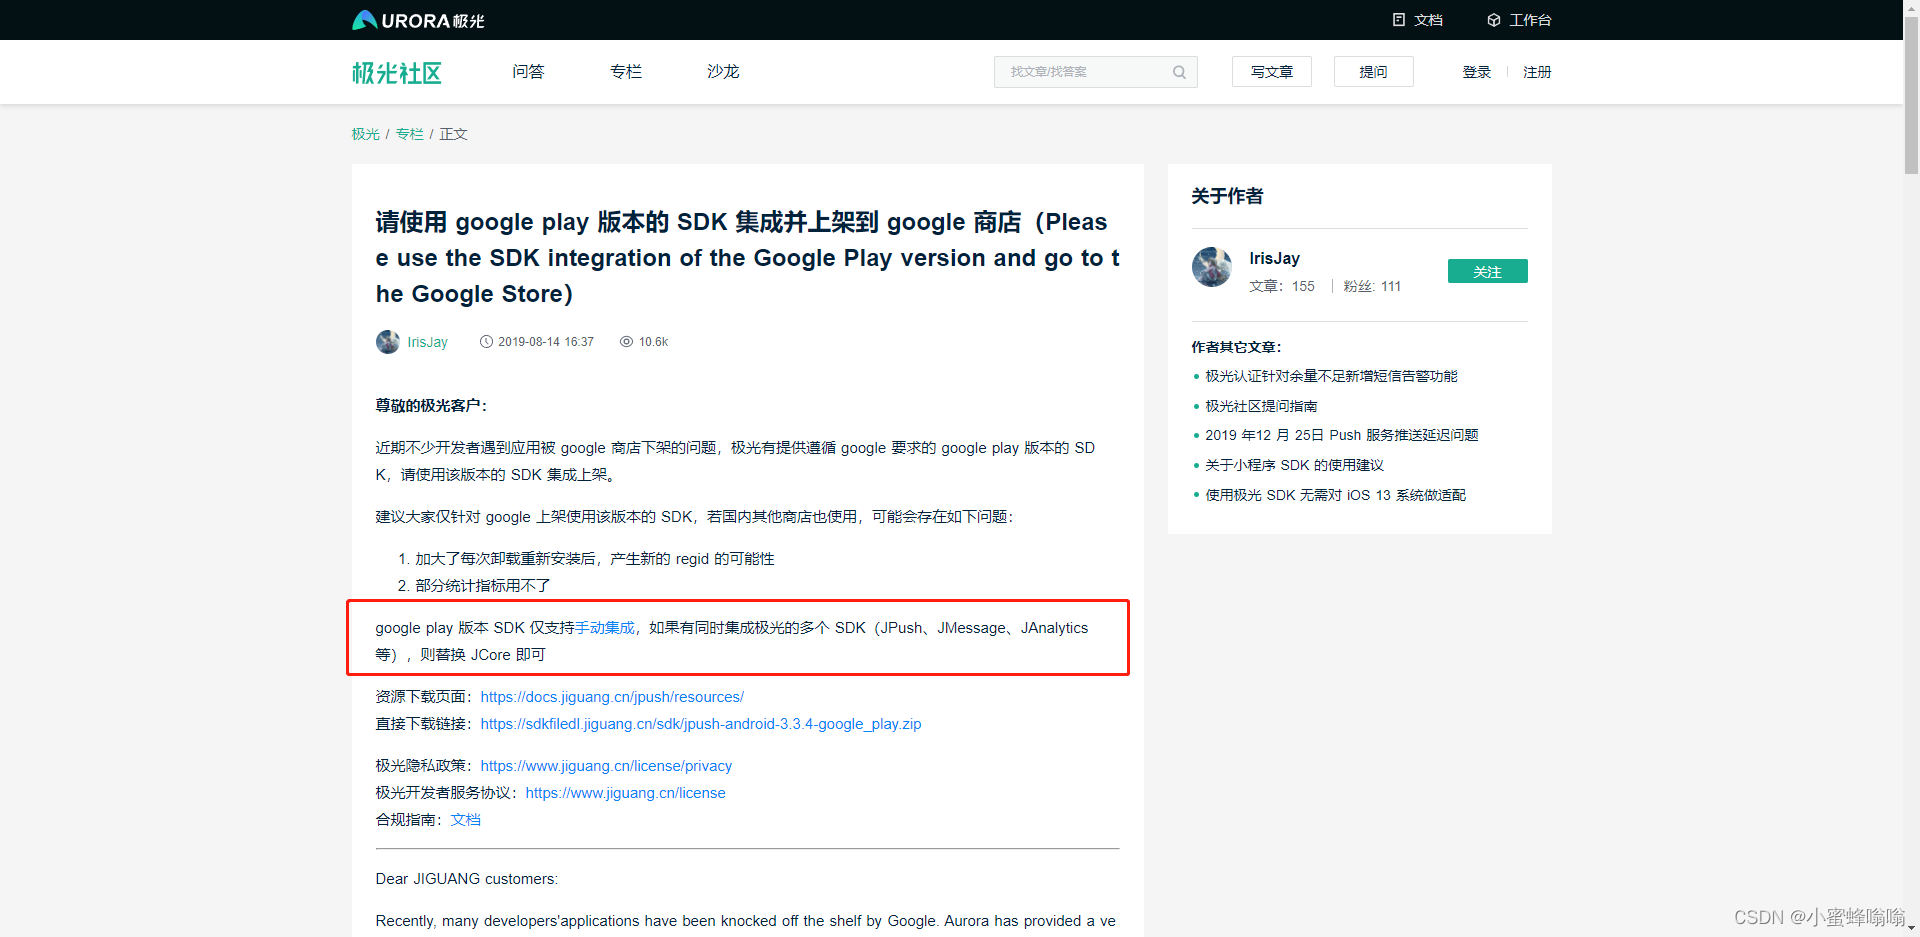Open IrisJay name in author panel
The height and width of the screenshot is (937, 1920).
pos(1274,258)
